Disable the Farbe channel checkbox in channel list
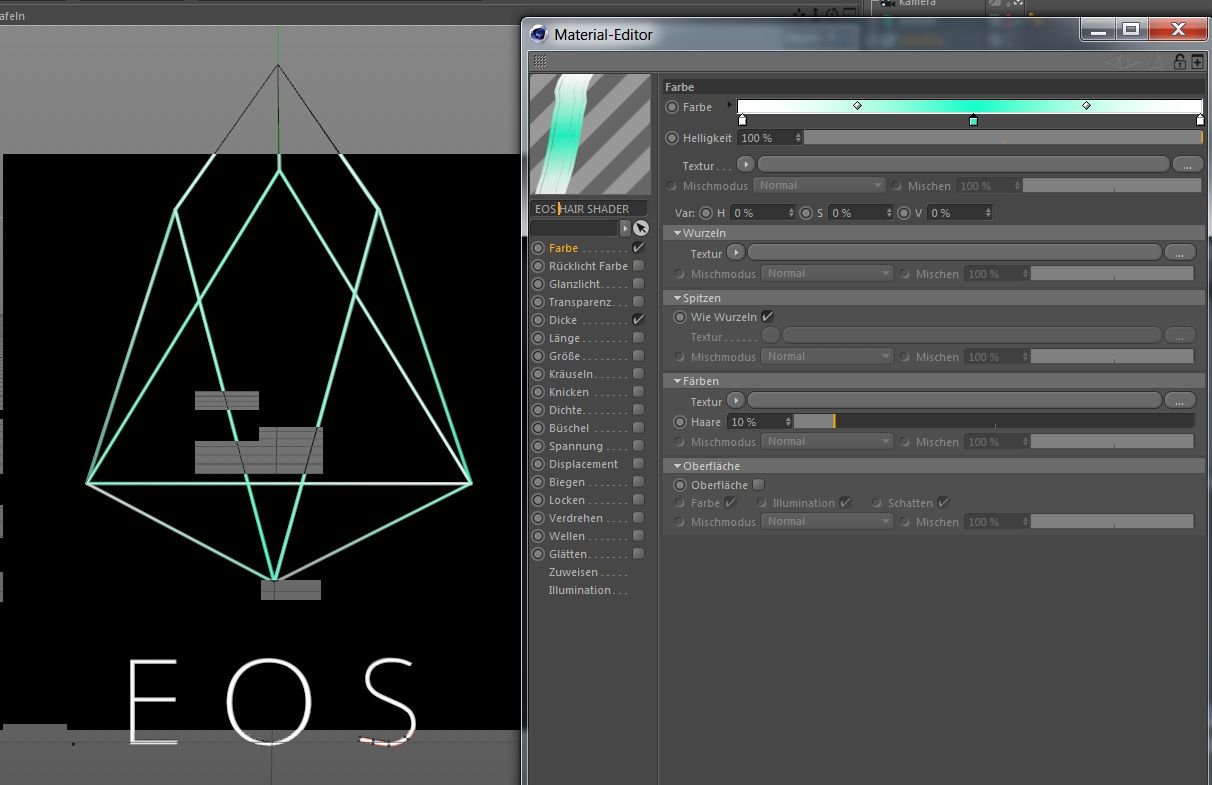 [638, 248]
